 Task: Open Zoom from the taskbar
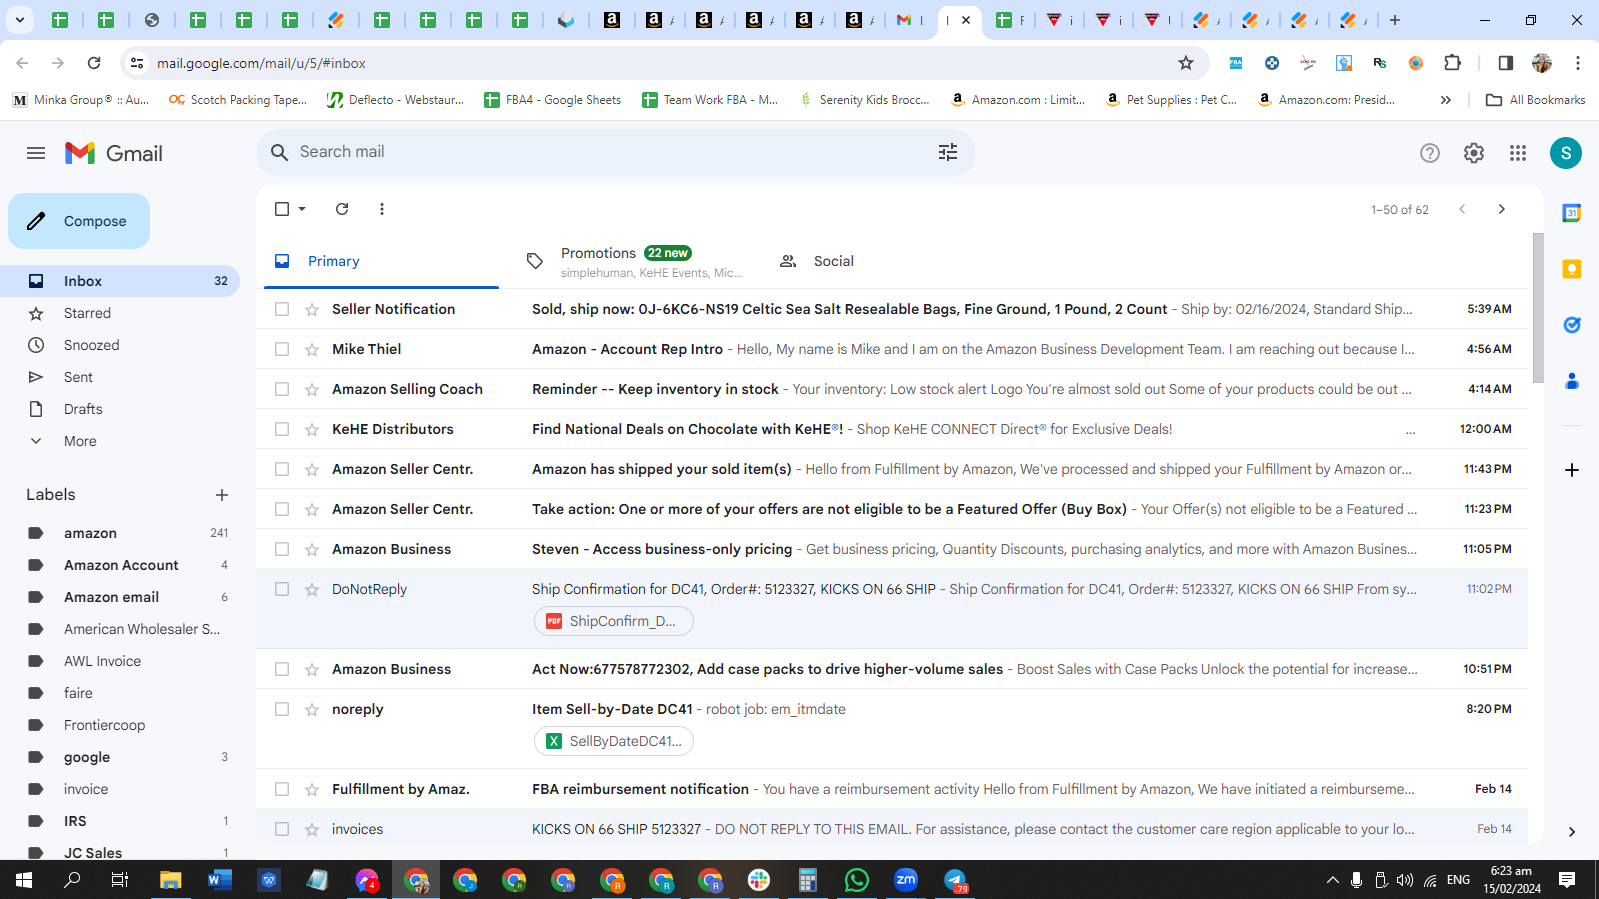[906, 880]
